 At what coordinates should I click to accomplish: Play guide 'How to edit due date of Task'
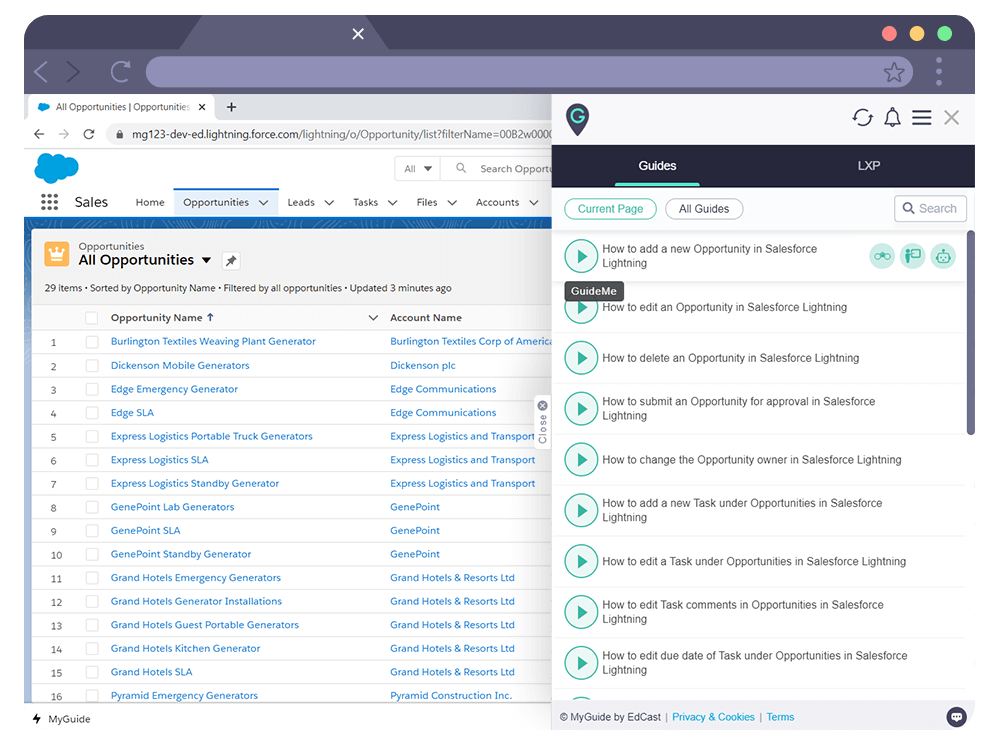pyautogui.click(x=581, y=663)
